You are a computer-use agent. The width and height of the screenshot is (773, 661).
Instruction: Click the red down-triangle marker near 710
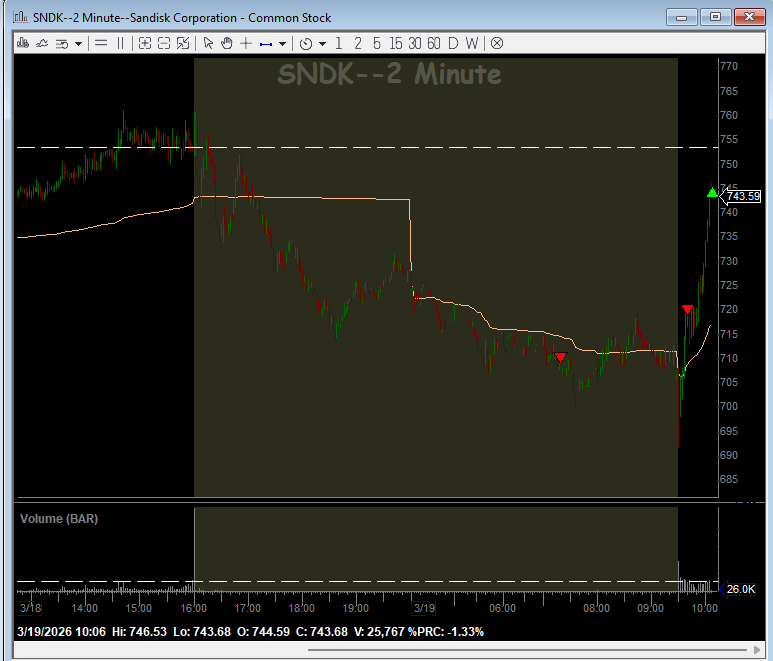click(x=560, y=357)
